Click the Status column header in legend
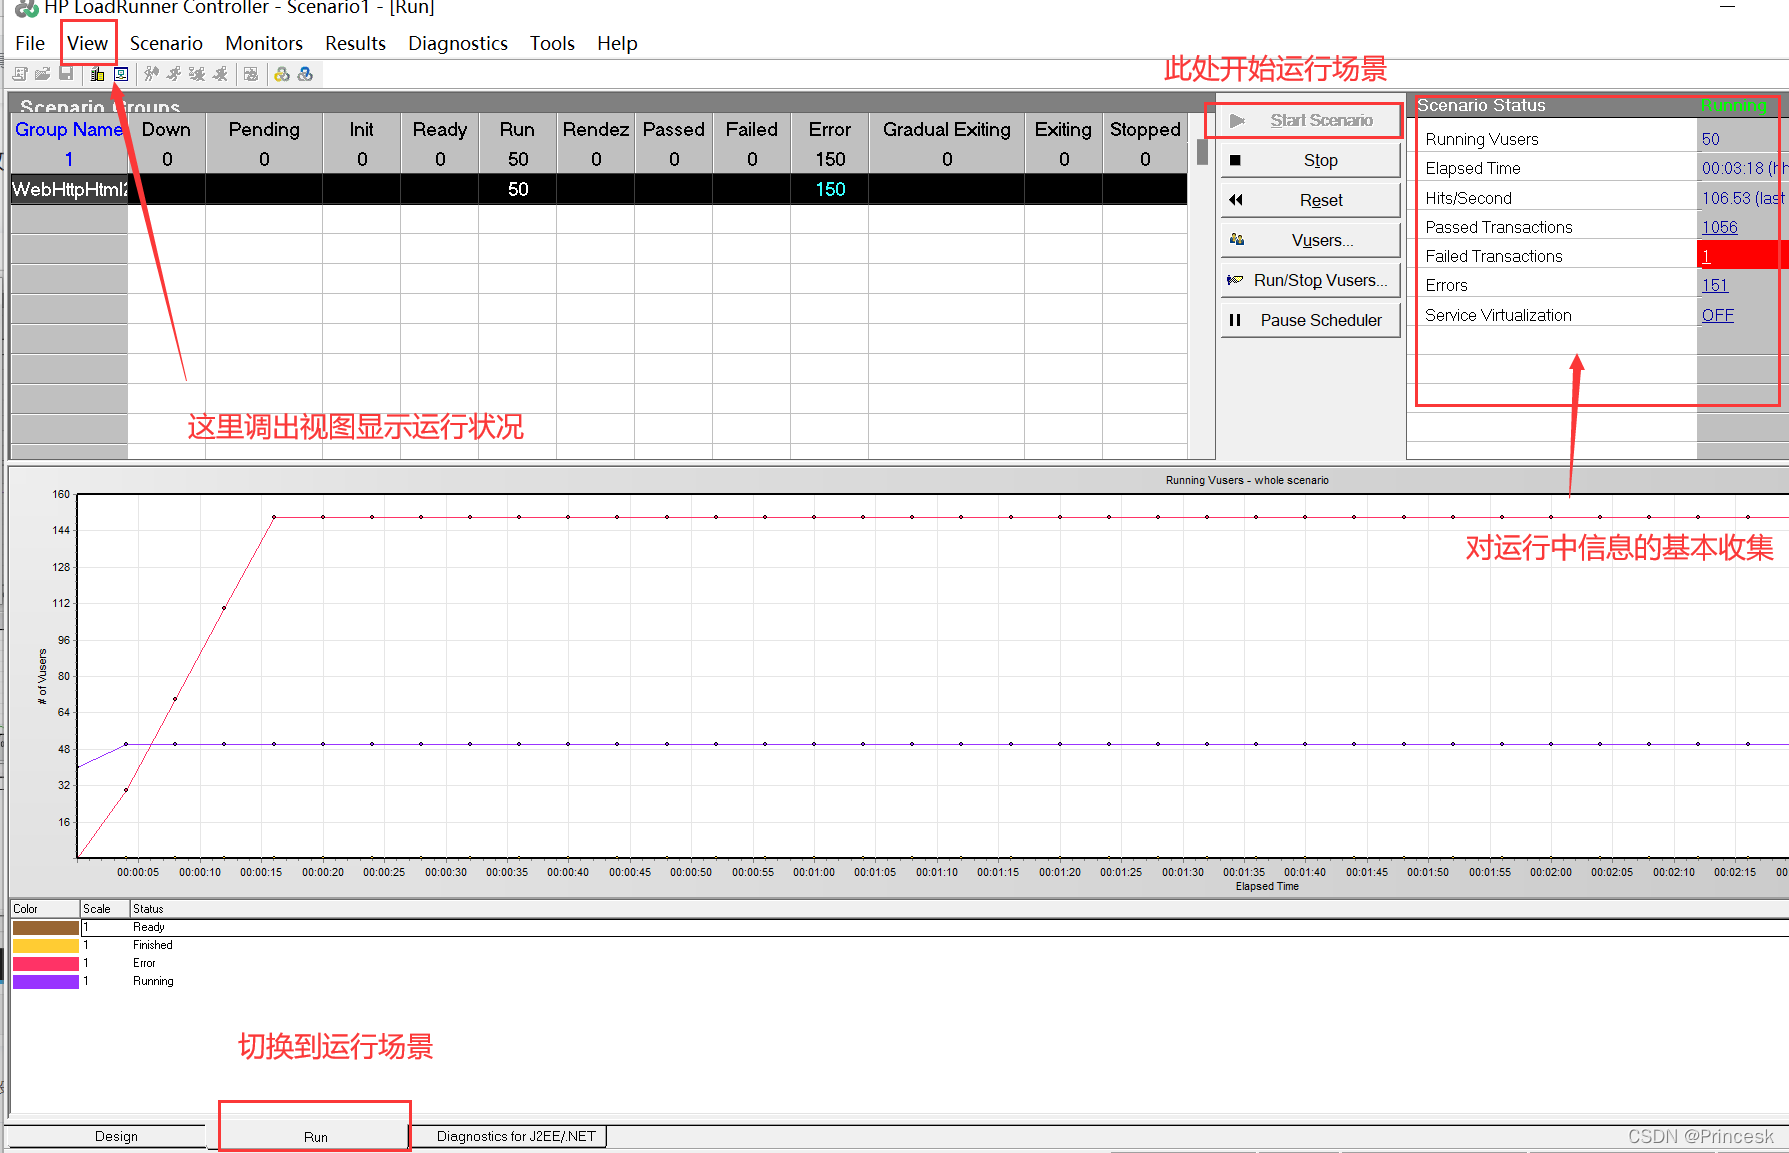Screen dimensions: 1789x1153 (148, 909)
